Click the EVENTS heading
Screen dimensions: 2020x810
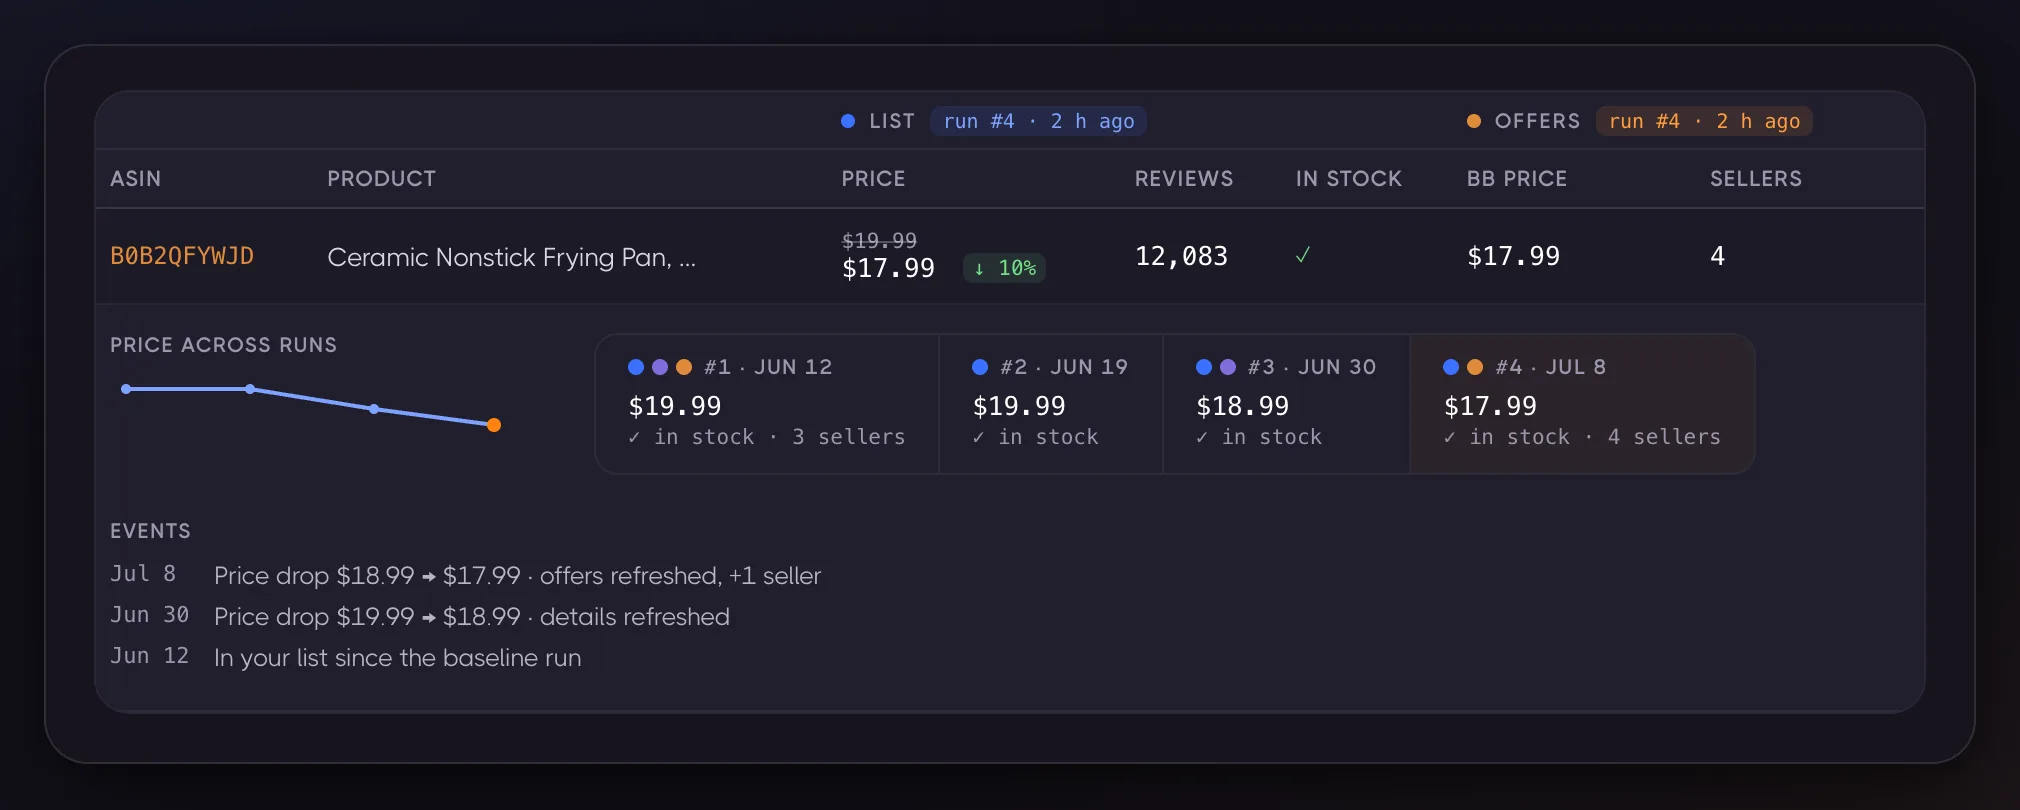pos(150,531)
